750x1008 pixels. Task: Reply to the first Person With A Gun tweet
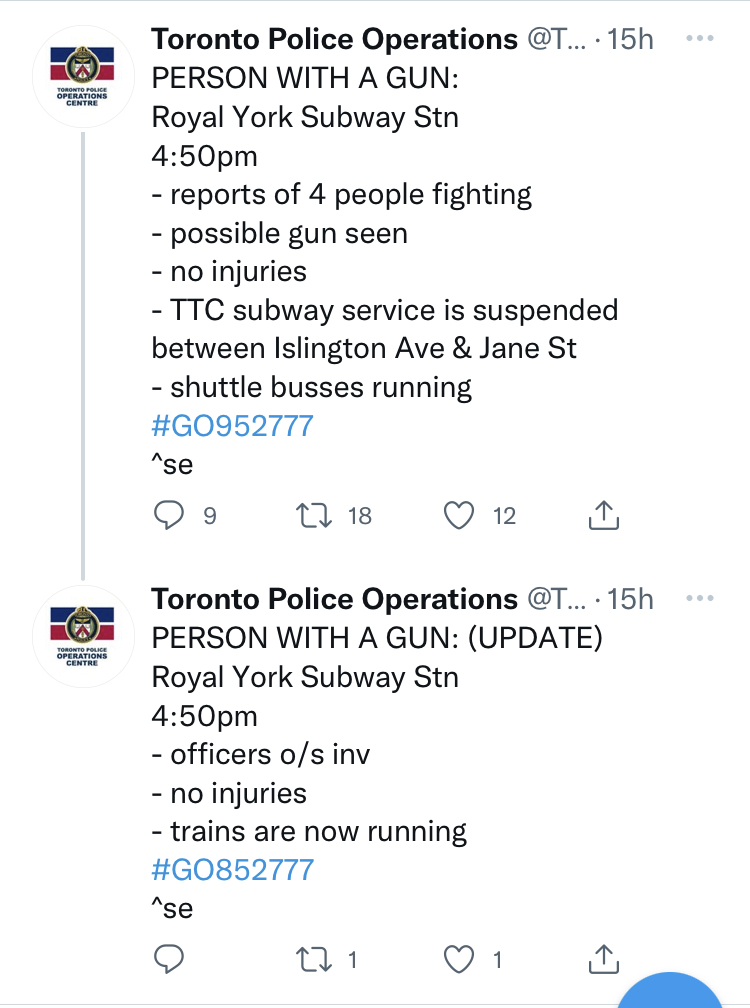pyautogui.click(x=170, y=515)
